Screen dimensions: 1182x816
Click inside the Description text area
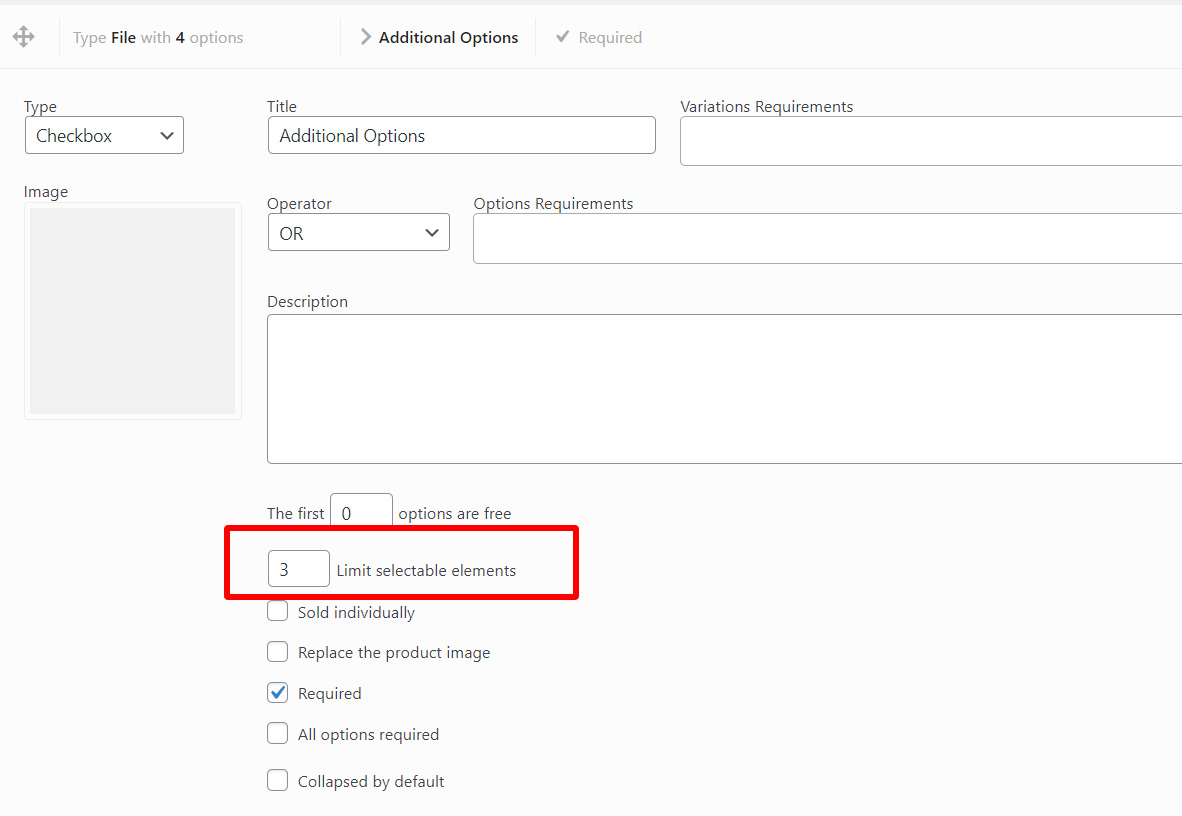point(724,389)
